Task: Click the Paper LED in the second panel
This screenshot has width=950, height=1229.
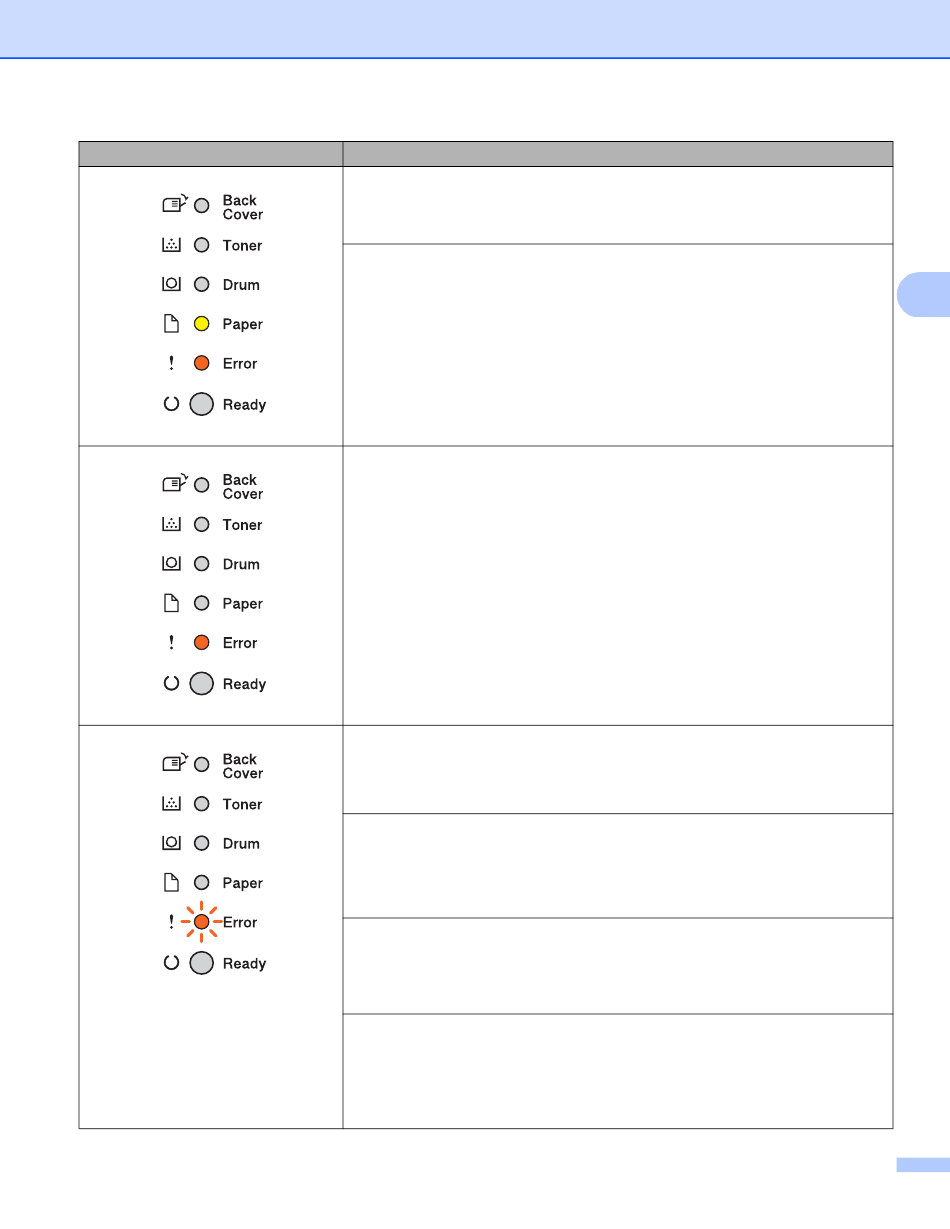Action: click(x=201, y=604)
